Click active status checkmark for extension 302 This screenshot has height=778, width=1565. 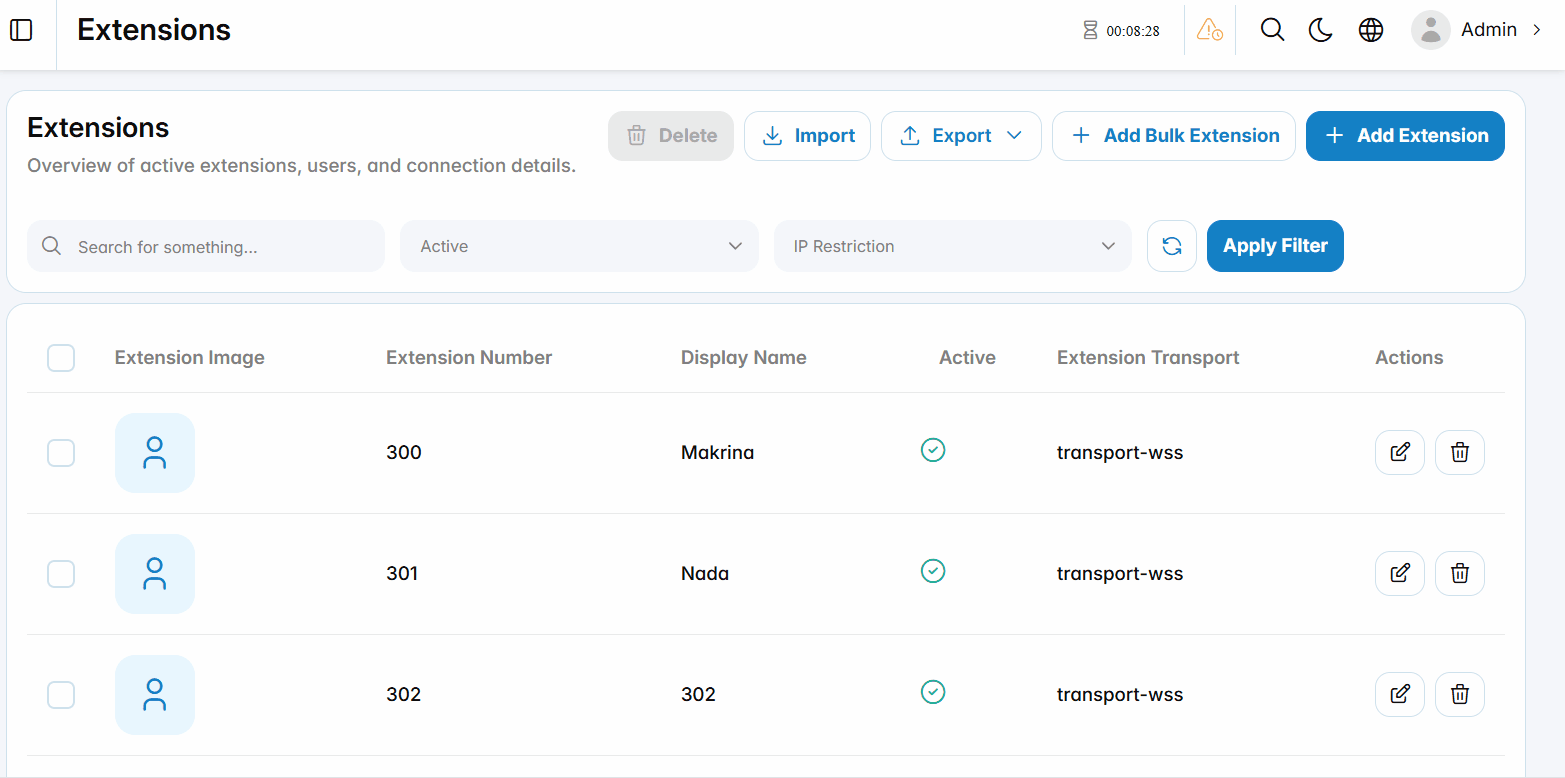[x=933, y=692]
